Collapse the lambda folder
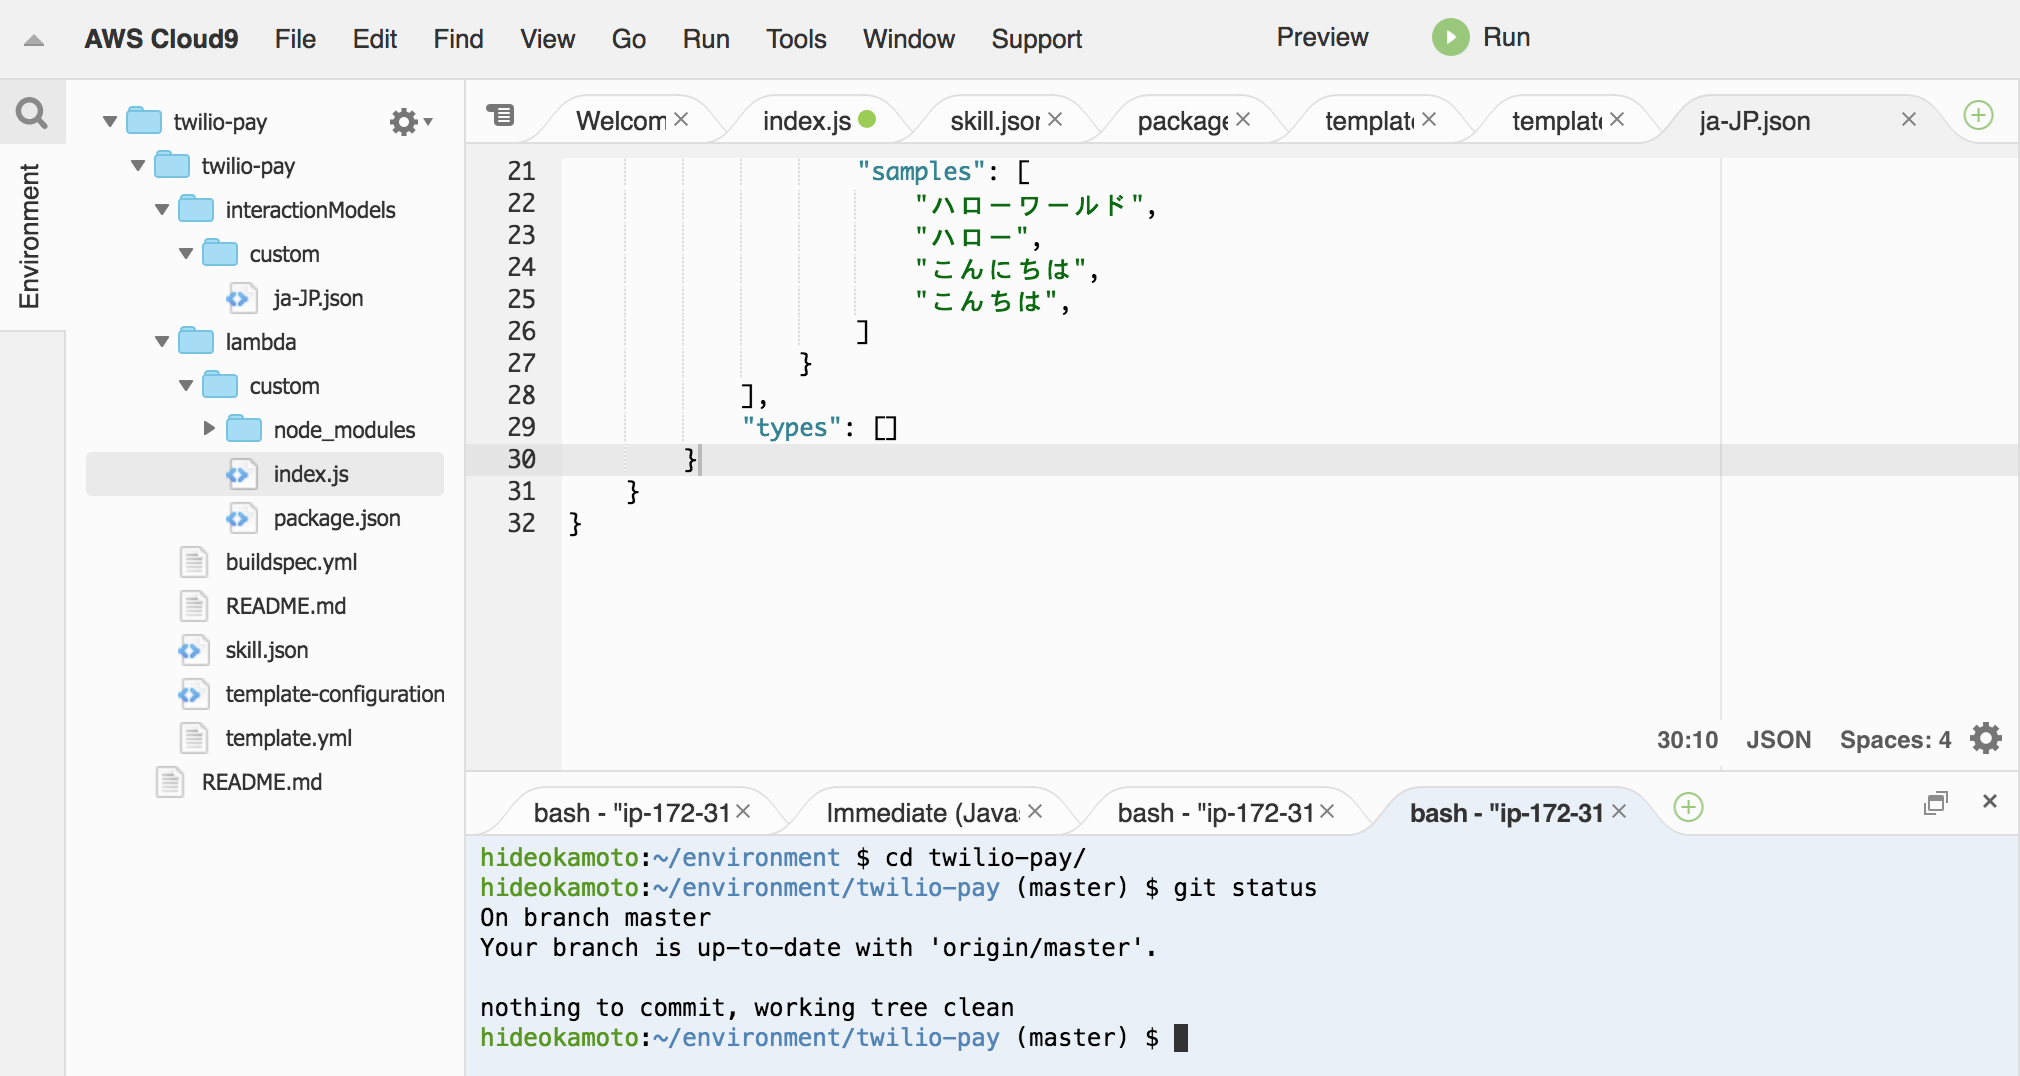The image size is (2020, 1076). pyautogui.click(x=162, y=342)
